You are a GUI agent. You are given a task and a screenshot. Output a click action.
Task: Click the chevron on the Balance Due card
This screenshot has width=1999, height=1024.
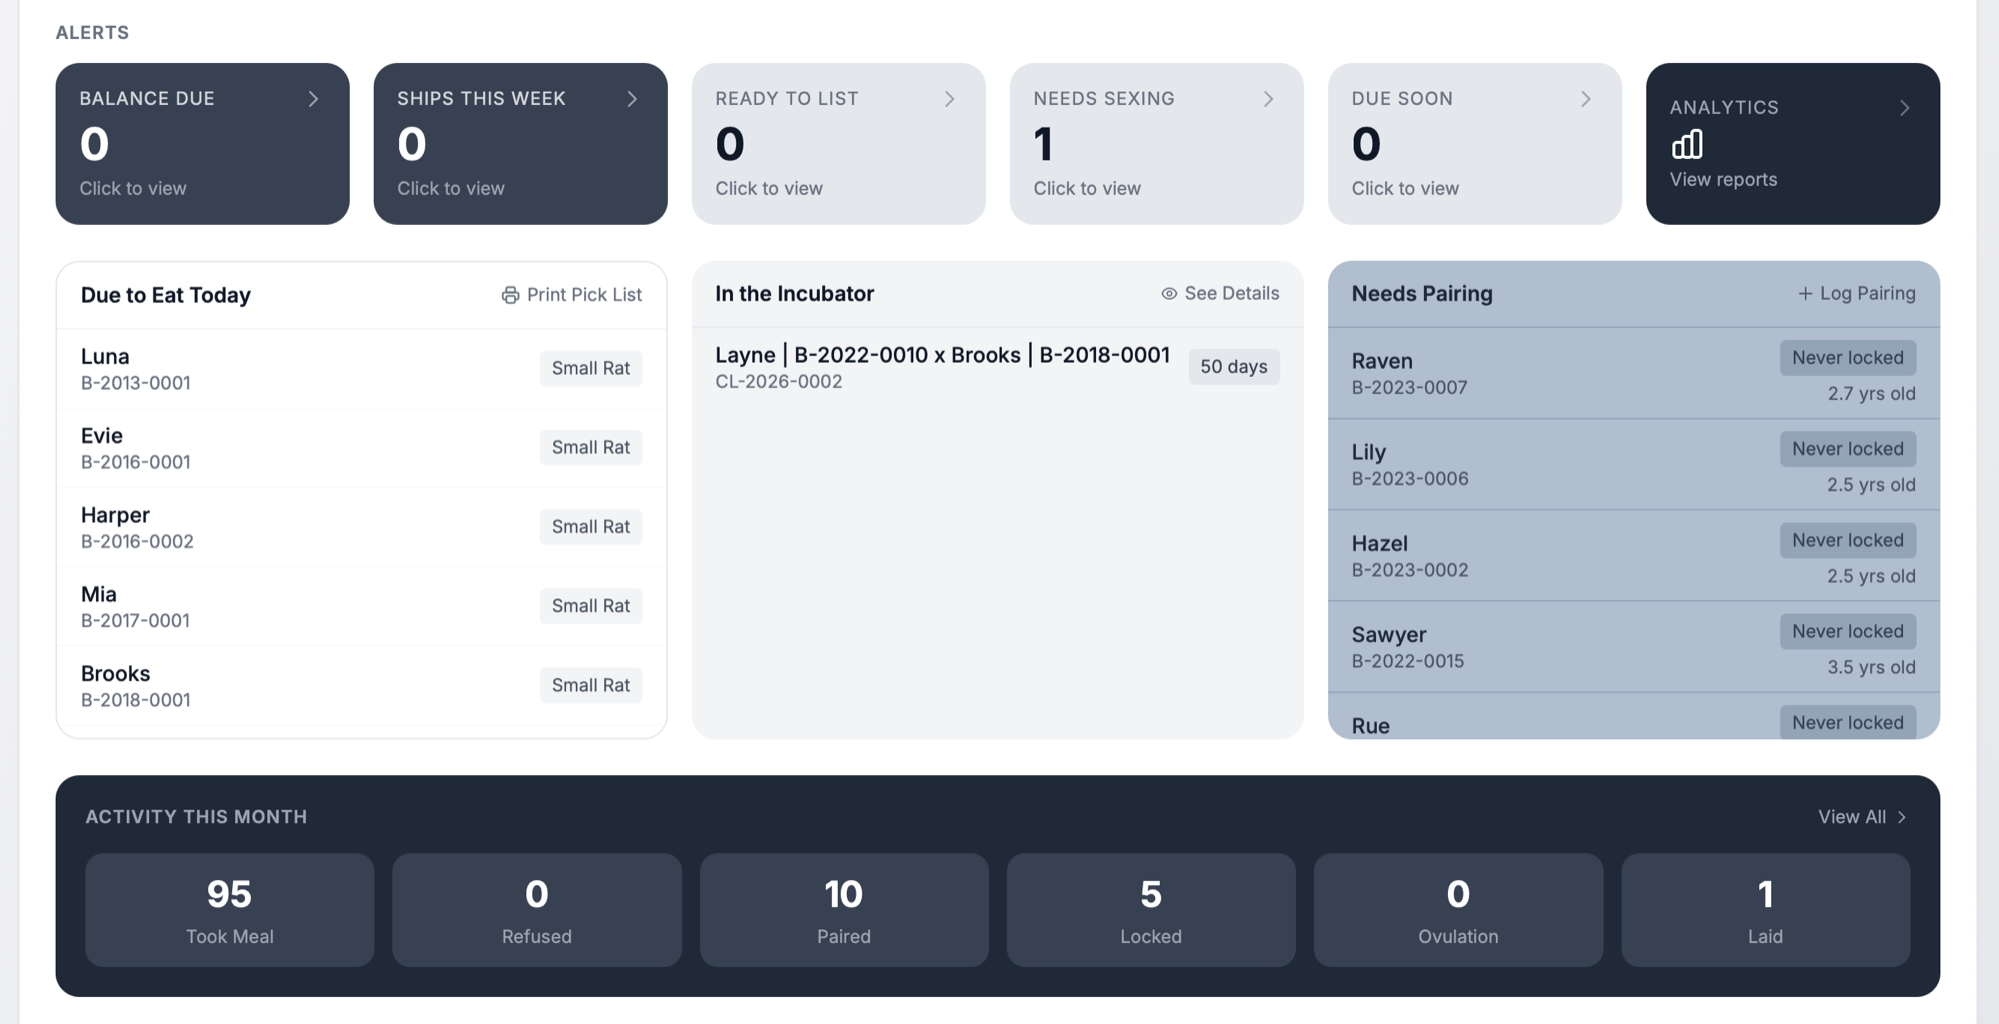click(x=313, y=99)
